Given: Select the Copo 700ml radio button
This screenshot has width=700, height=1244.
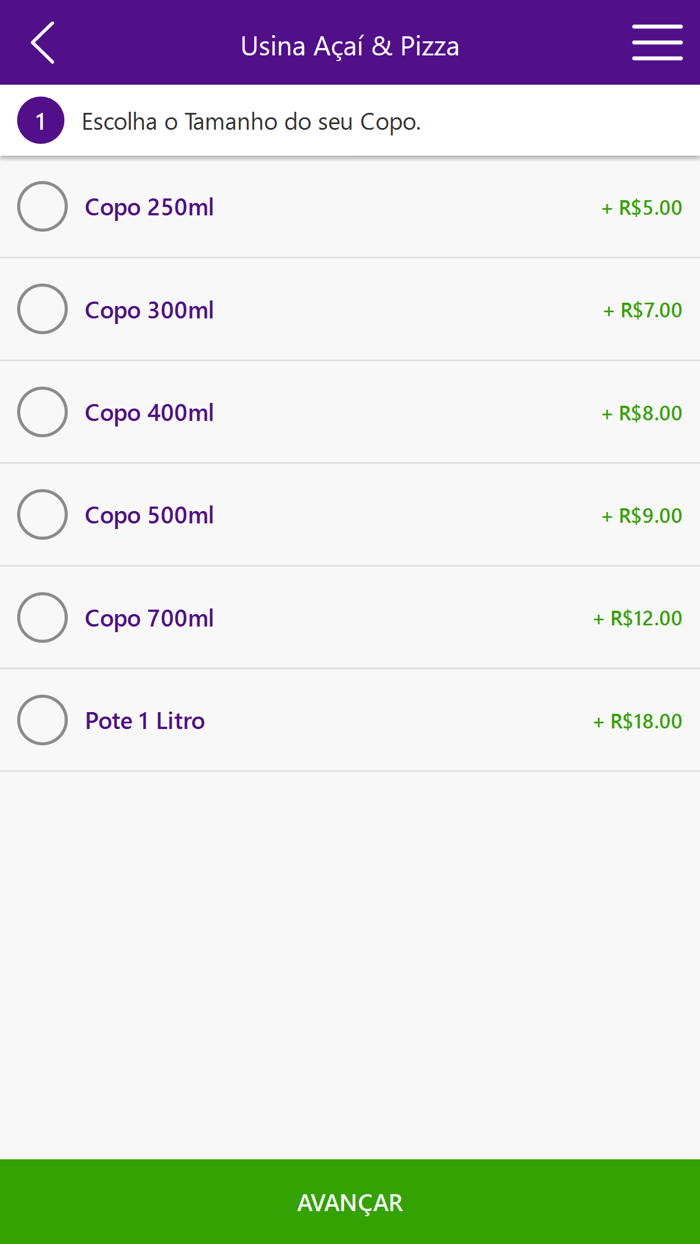Looking at the screenshot, I should 42,617.
